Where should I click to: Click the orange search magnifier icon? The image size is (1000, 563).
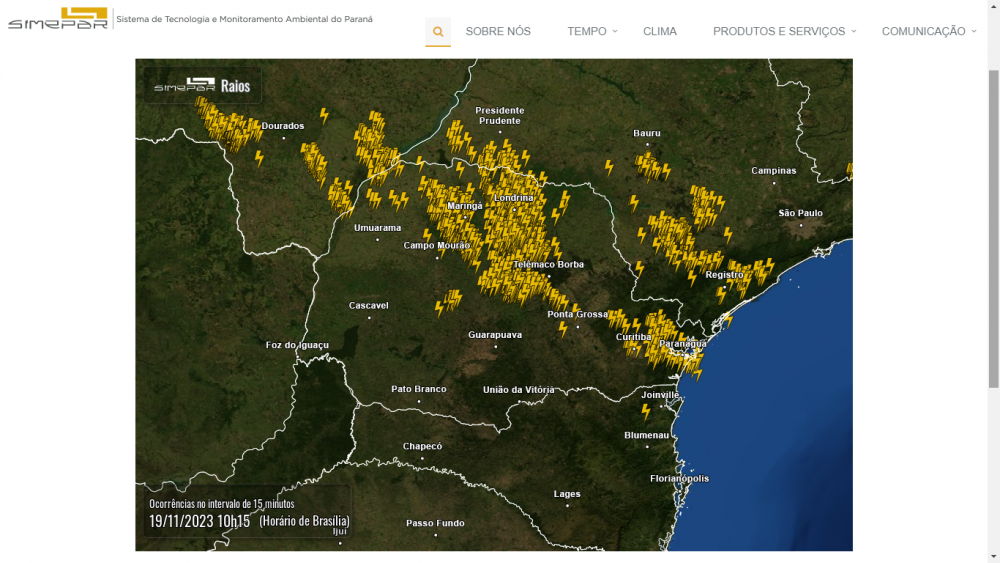coord(438,31)
